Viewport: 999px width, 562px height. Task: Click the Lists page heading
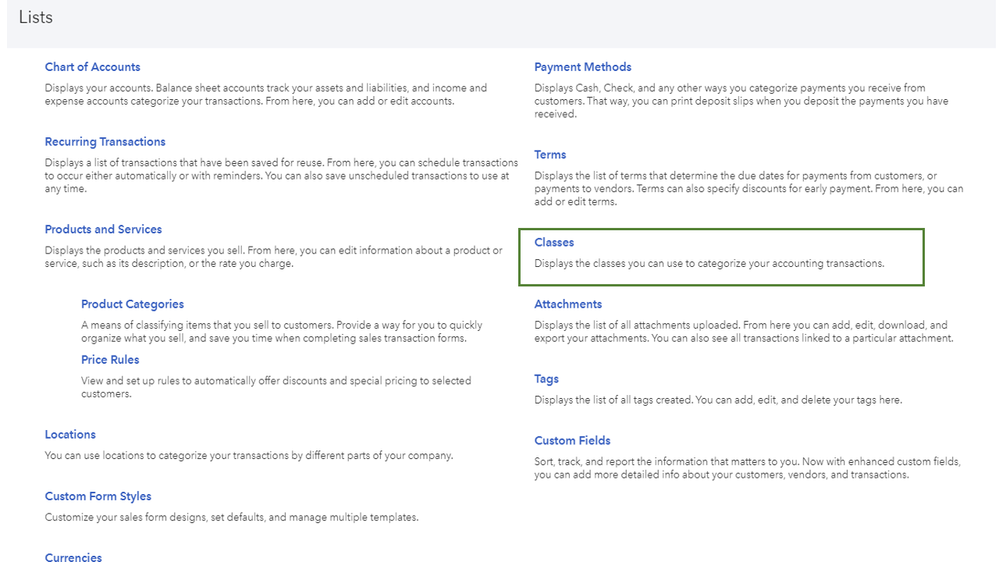click(36, 17)
